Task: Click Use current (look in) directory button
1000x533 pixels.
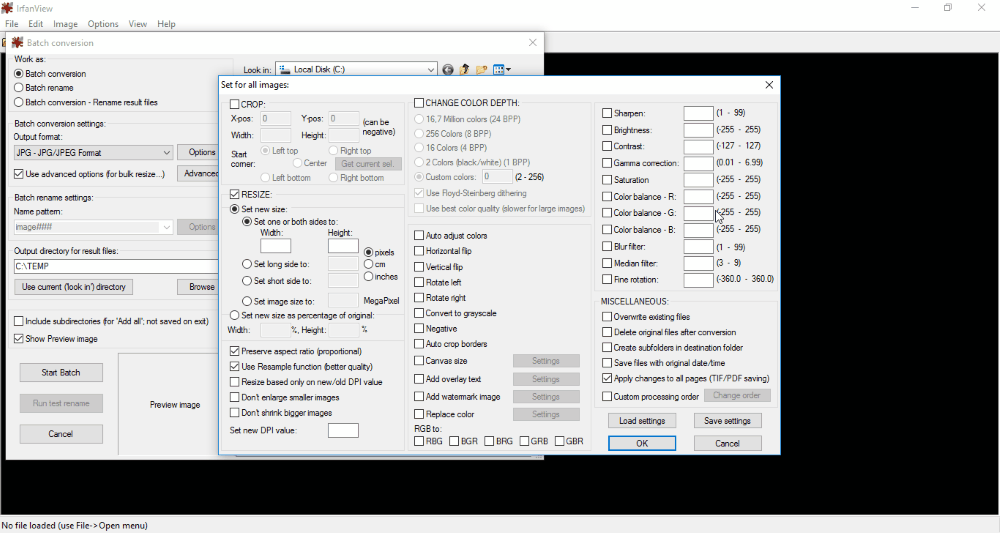Action: tap(73, 287)
